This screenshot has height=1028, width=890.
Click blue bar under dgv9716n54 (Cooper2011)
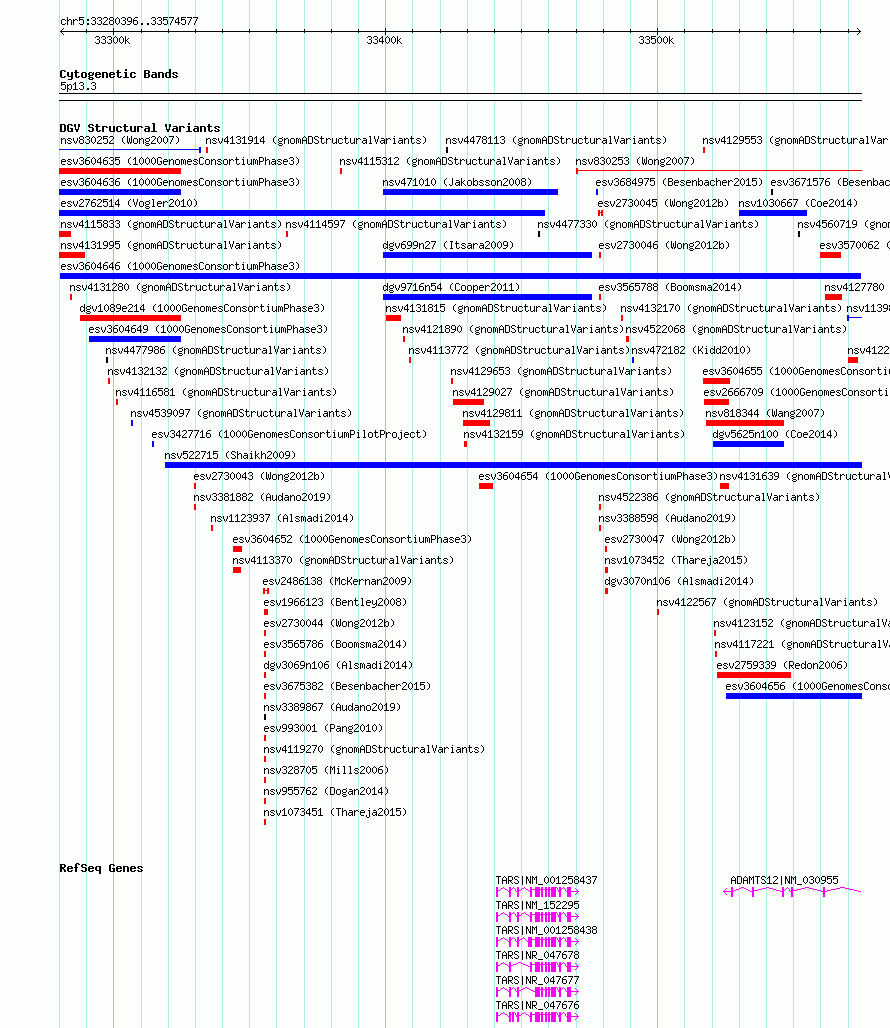(x=487, y=297)
